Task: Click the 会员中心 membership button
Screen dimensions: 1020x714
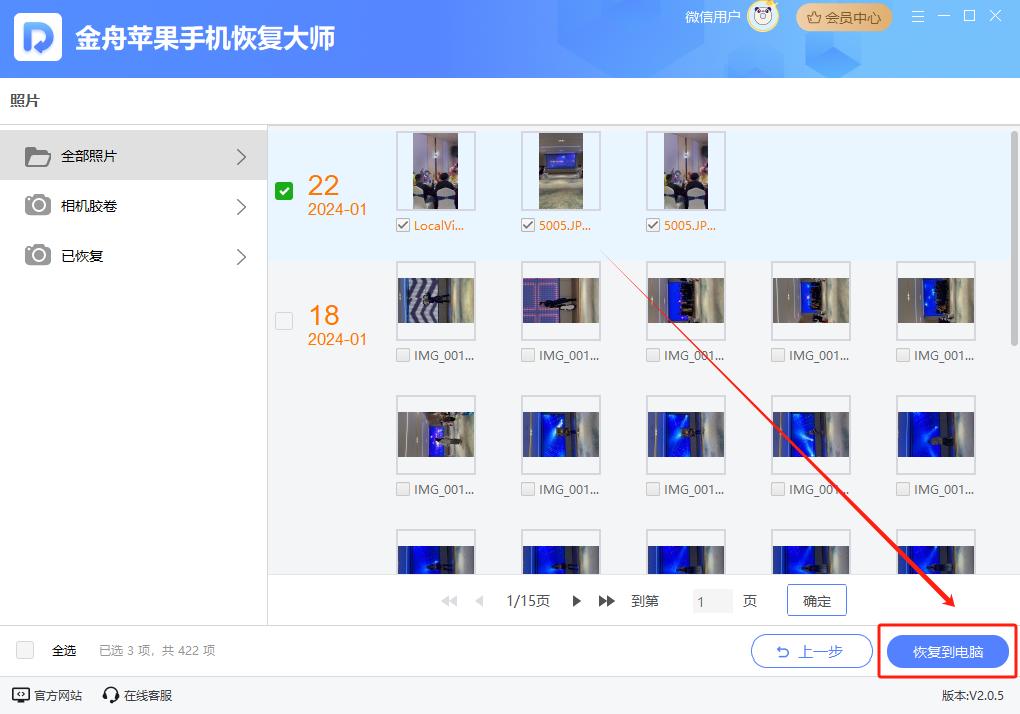Action: (x=844, y=17)
